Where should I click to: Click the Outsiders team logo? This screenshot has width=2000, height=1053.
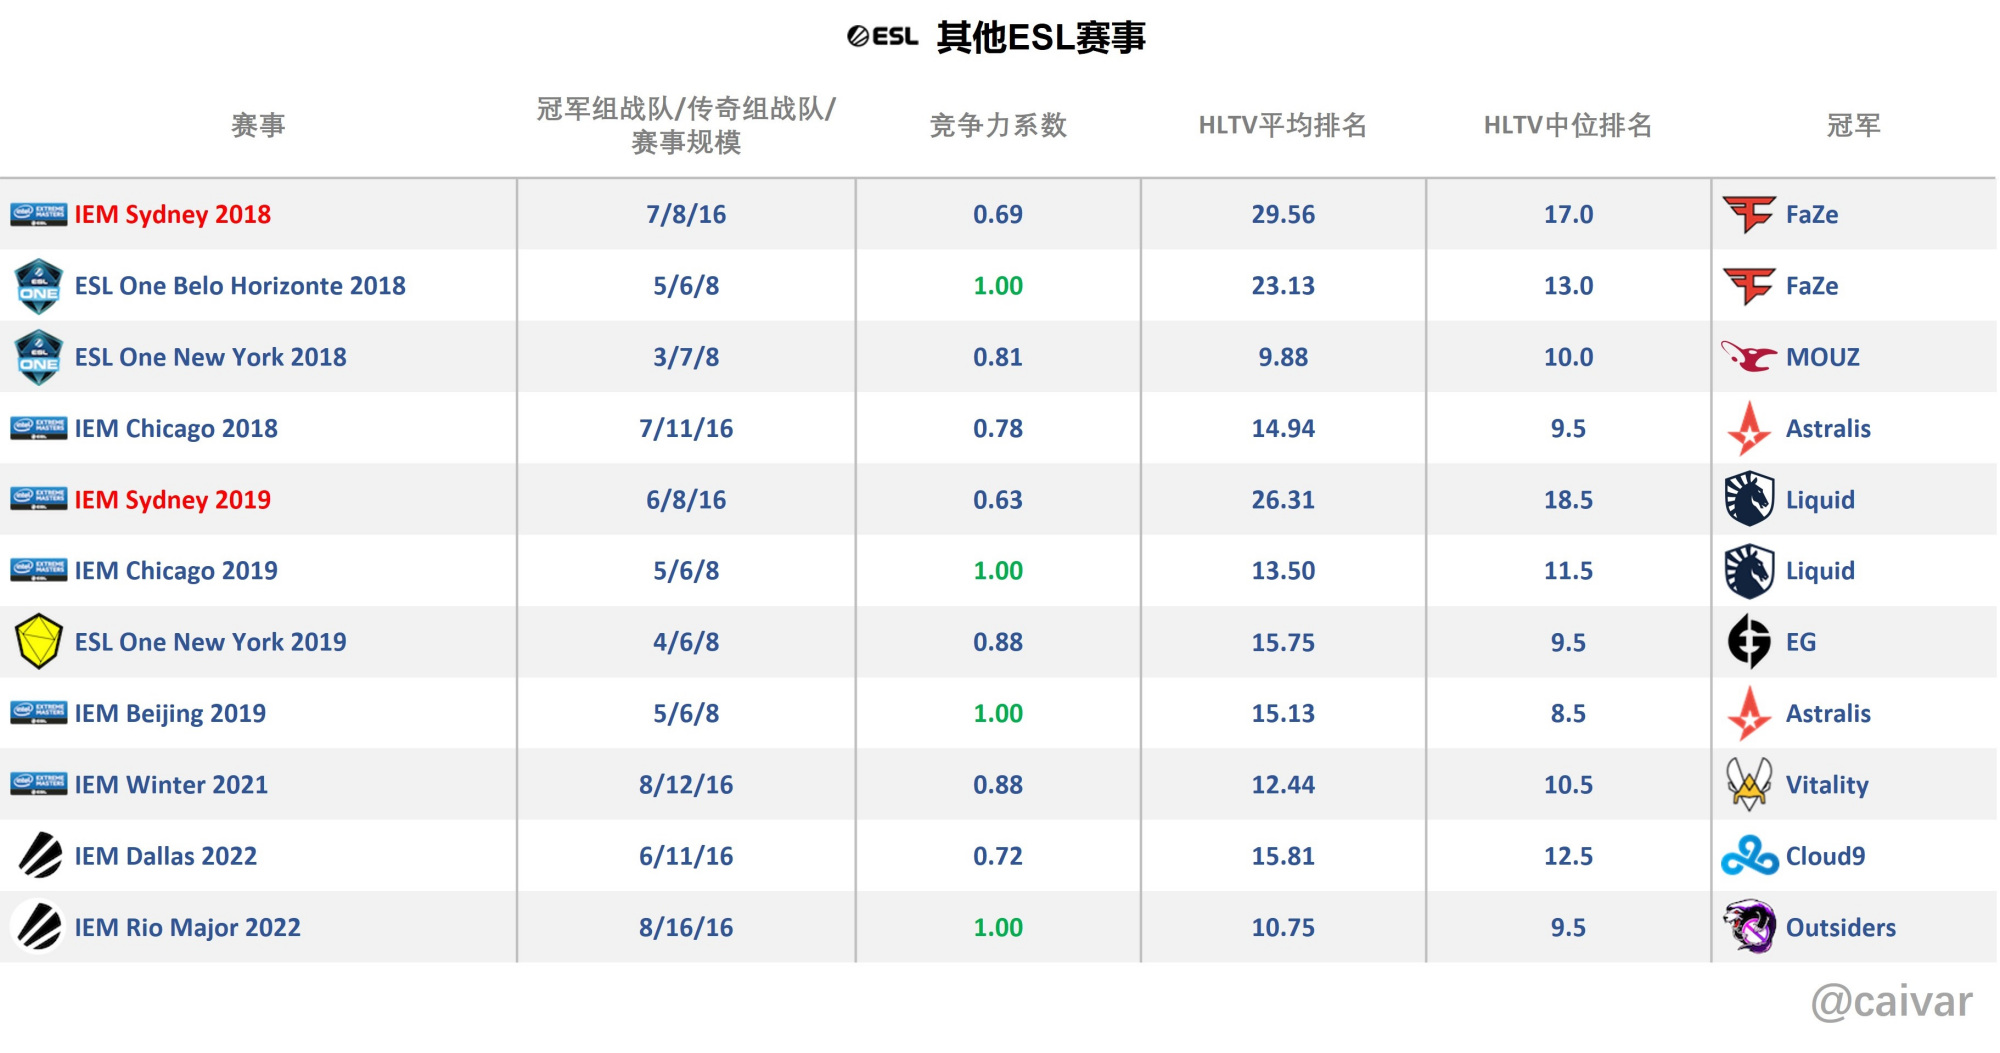(x=1749, y=927)
